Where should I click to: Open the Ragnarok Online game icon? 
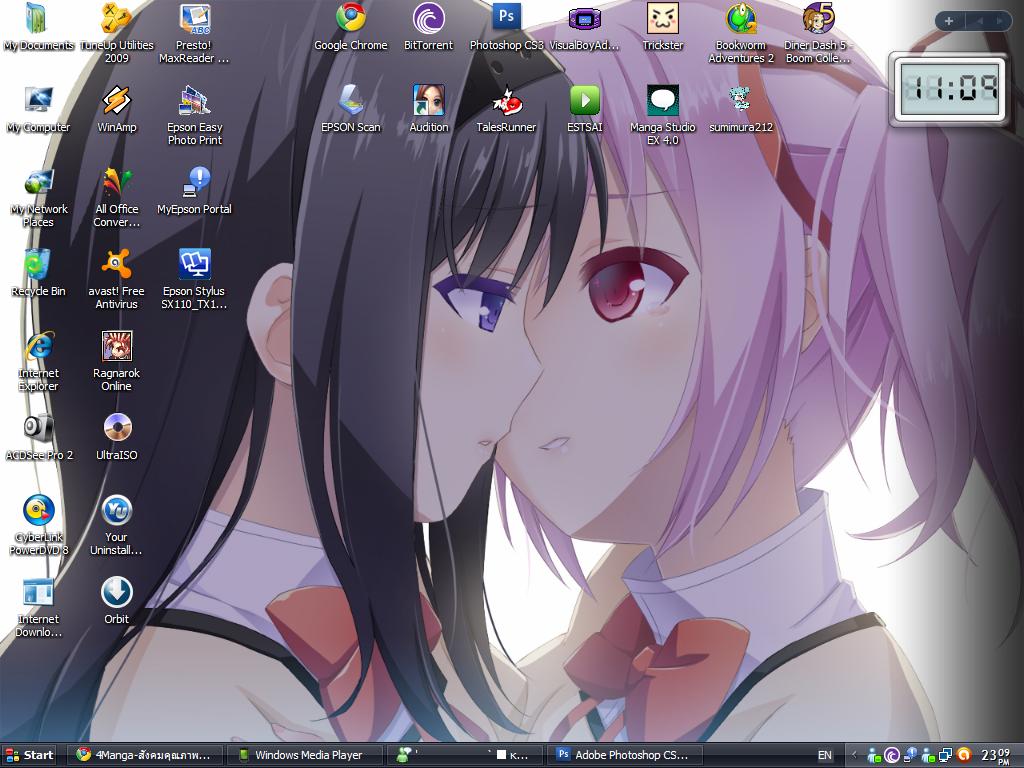(117, 361)
